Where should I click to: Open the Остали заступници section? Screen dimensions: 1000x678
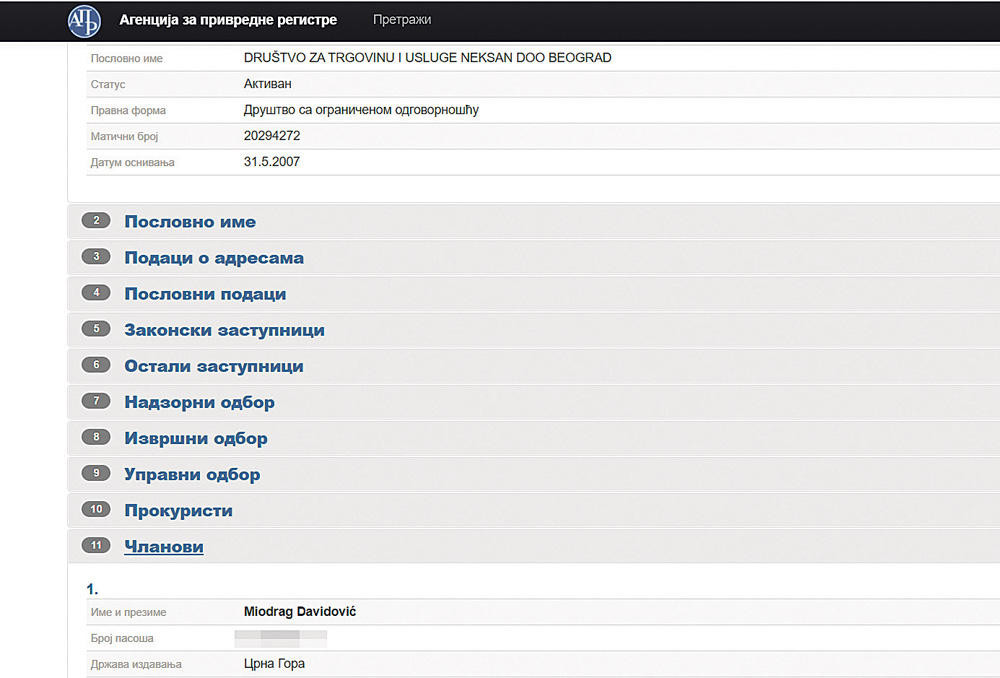pyautogui.click(x=214, y=366)
